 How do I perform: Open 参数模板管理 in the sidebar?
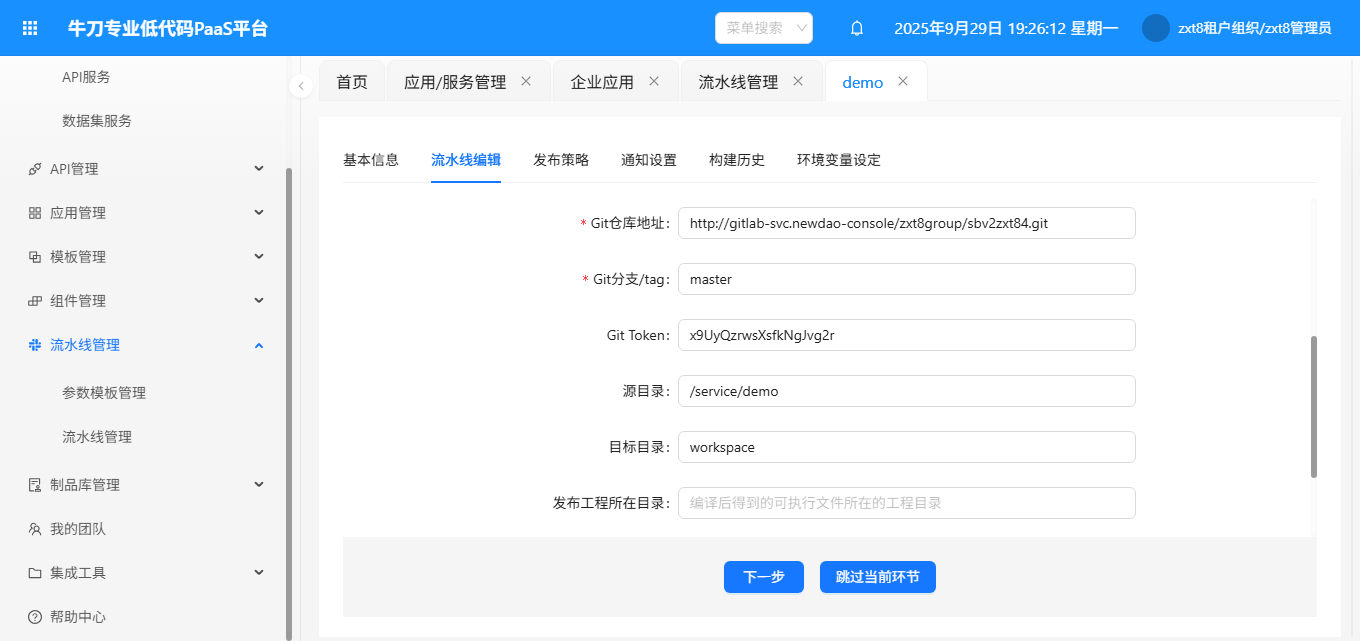point(104,393)
